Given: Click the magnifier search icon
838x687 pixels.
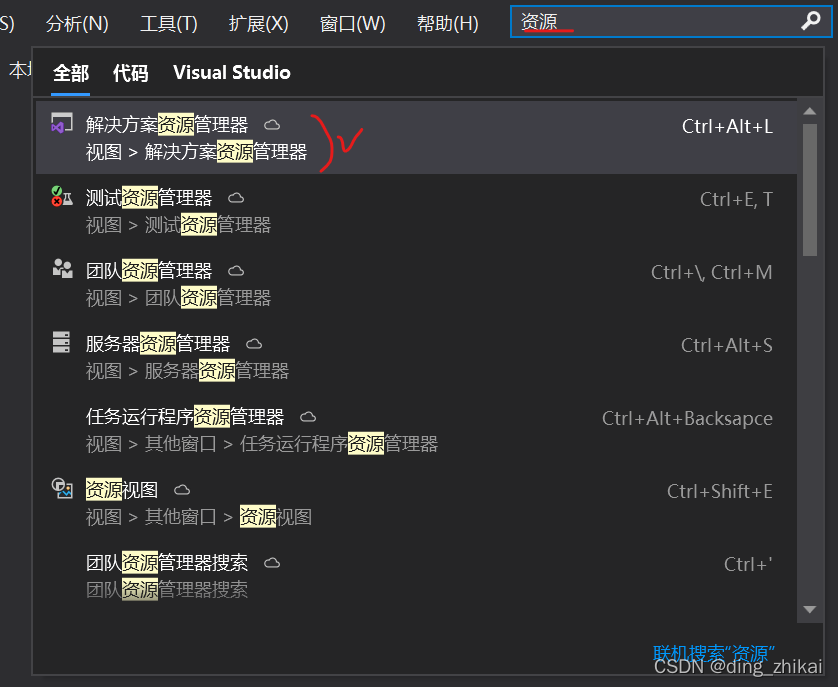Looking at the screenshot, I should click(x=811, y=21).
